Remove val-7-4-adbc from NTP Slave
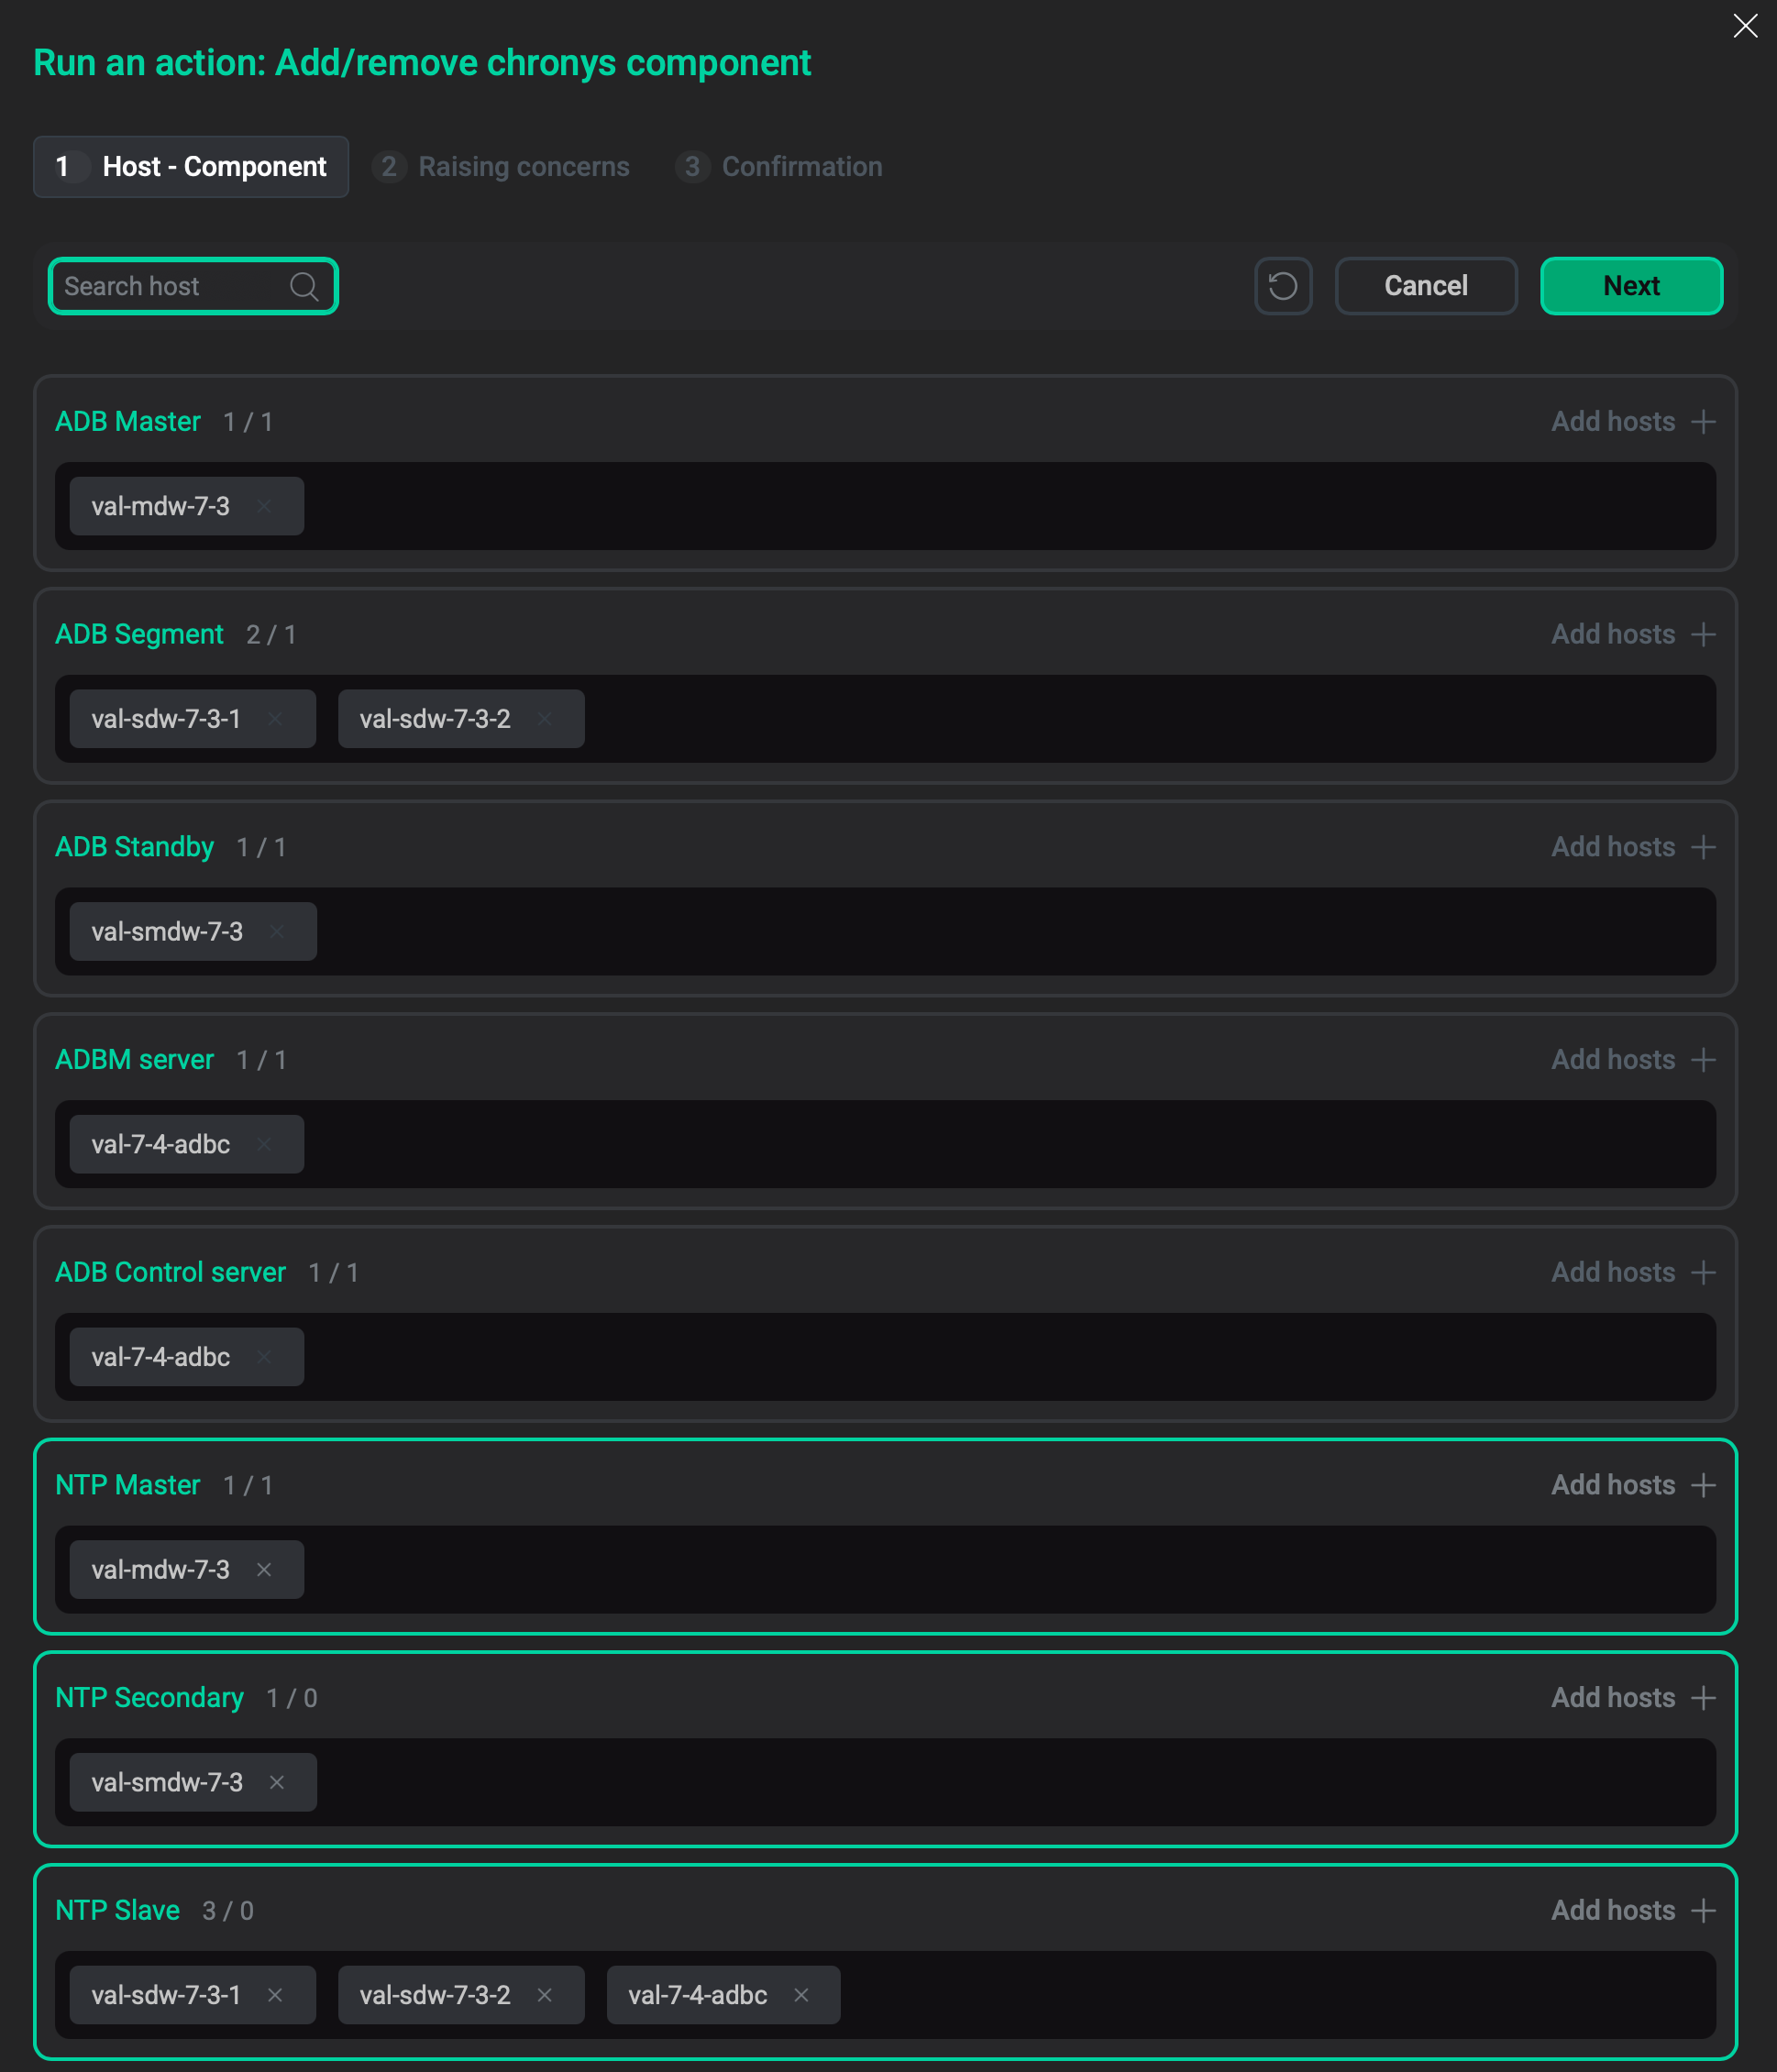Viewport: 1777px width, 2072px height. click(801, 1995)
